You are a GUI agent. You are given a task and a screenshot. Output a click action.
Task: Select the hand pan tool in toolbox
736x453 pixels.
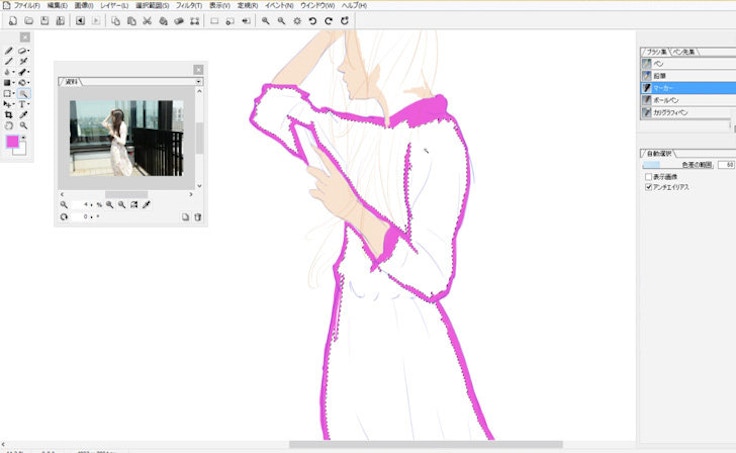coord(9,126)
